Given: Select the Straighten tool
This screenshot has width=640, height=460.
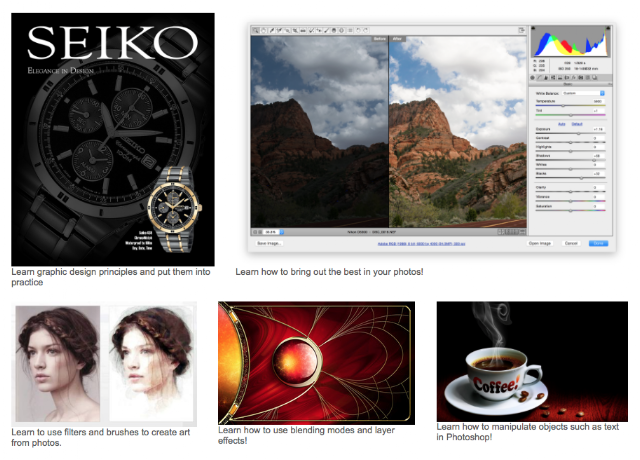Looking at the screenshot, I should 303,31.
